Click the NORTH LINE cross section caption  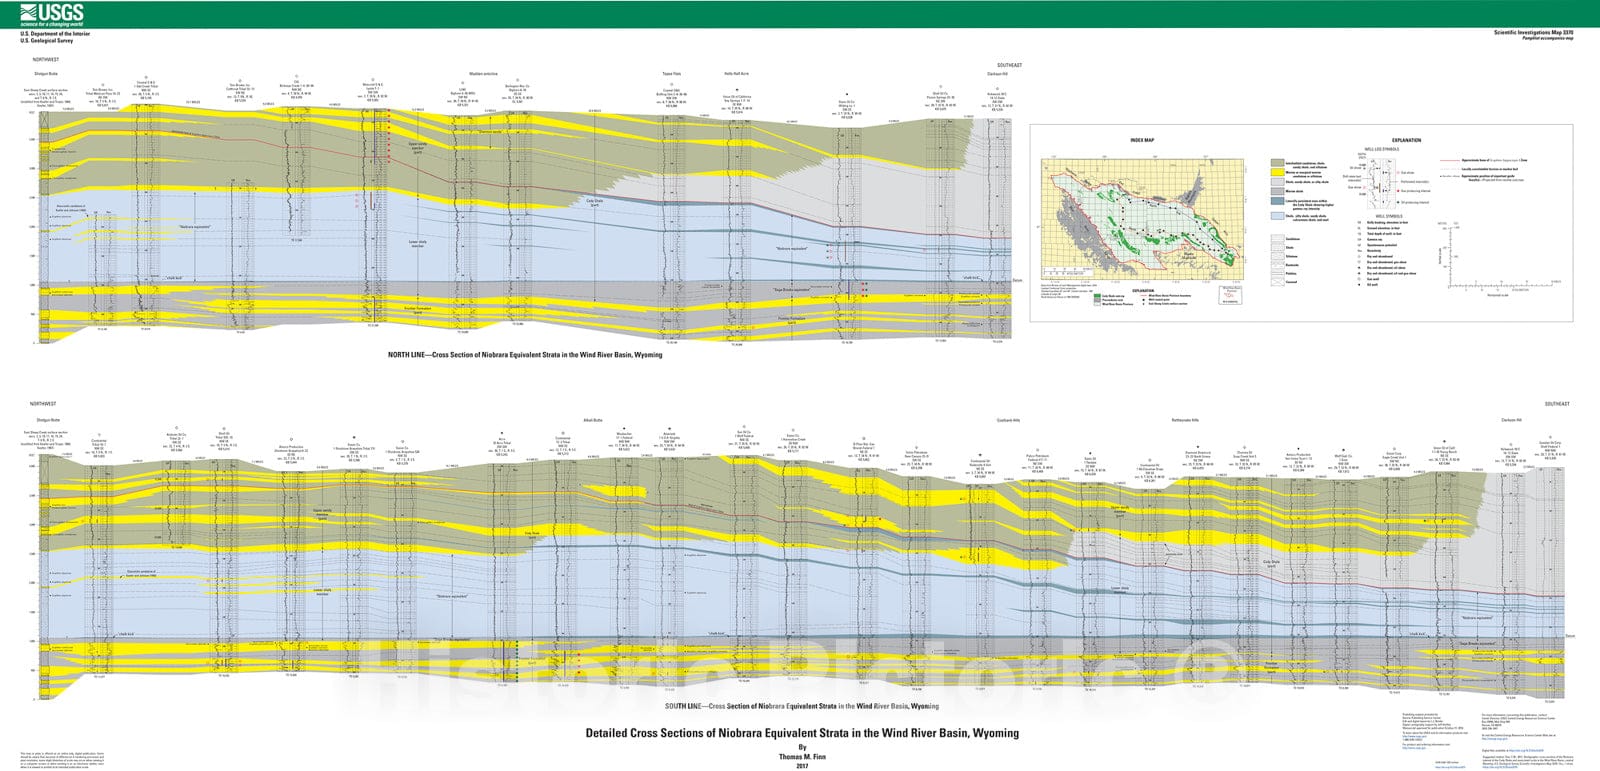tap(525, 355)
